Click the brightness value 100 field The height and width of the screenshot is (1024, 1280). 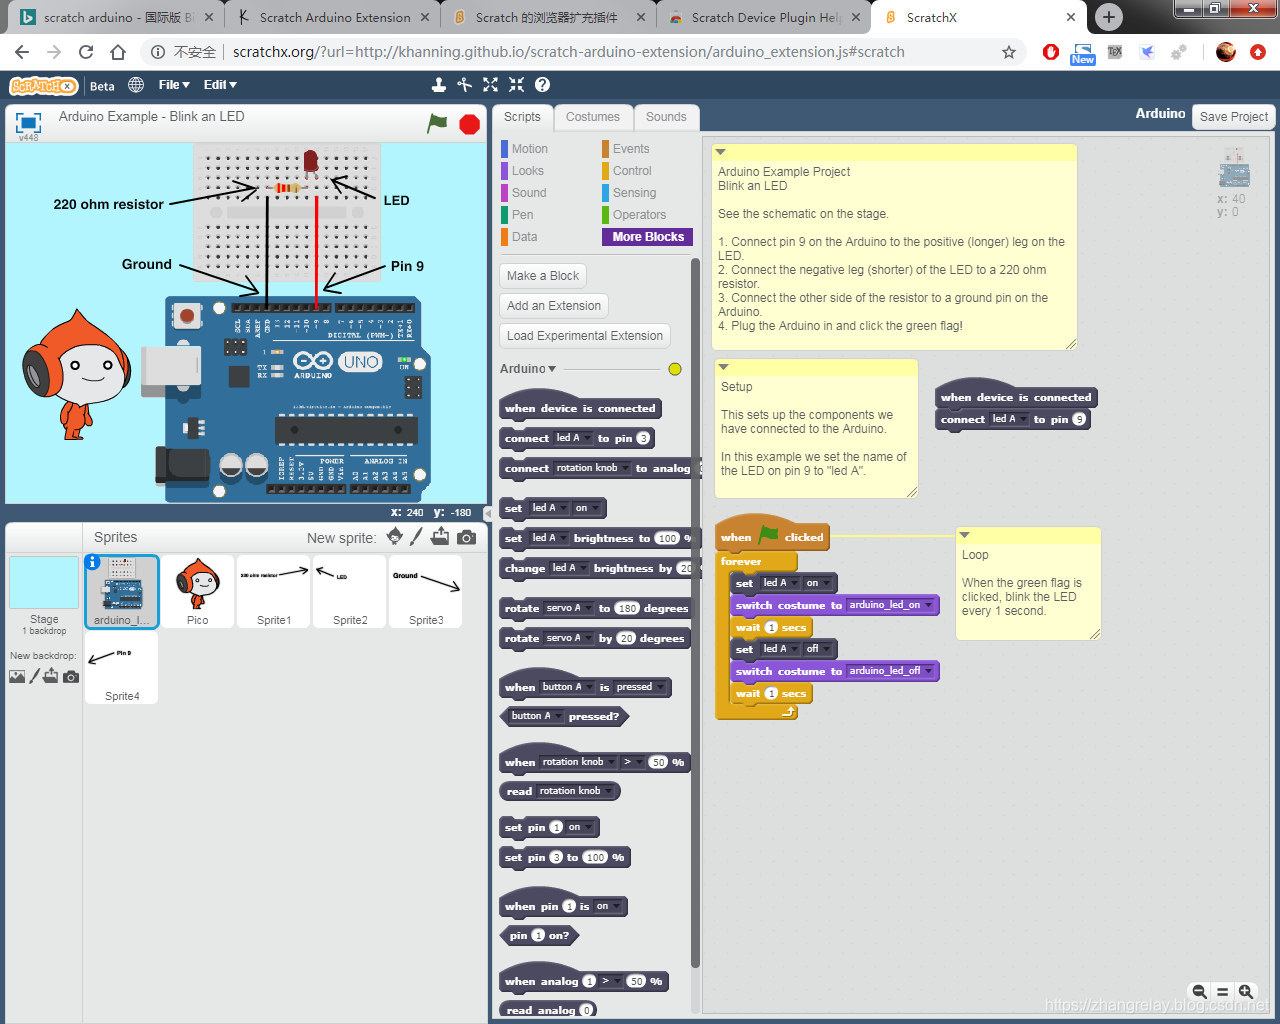[x=667, y=538]
